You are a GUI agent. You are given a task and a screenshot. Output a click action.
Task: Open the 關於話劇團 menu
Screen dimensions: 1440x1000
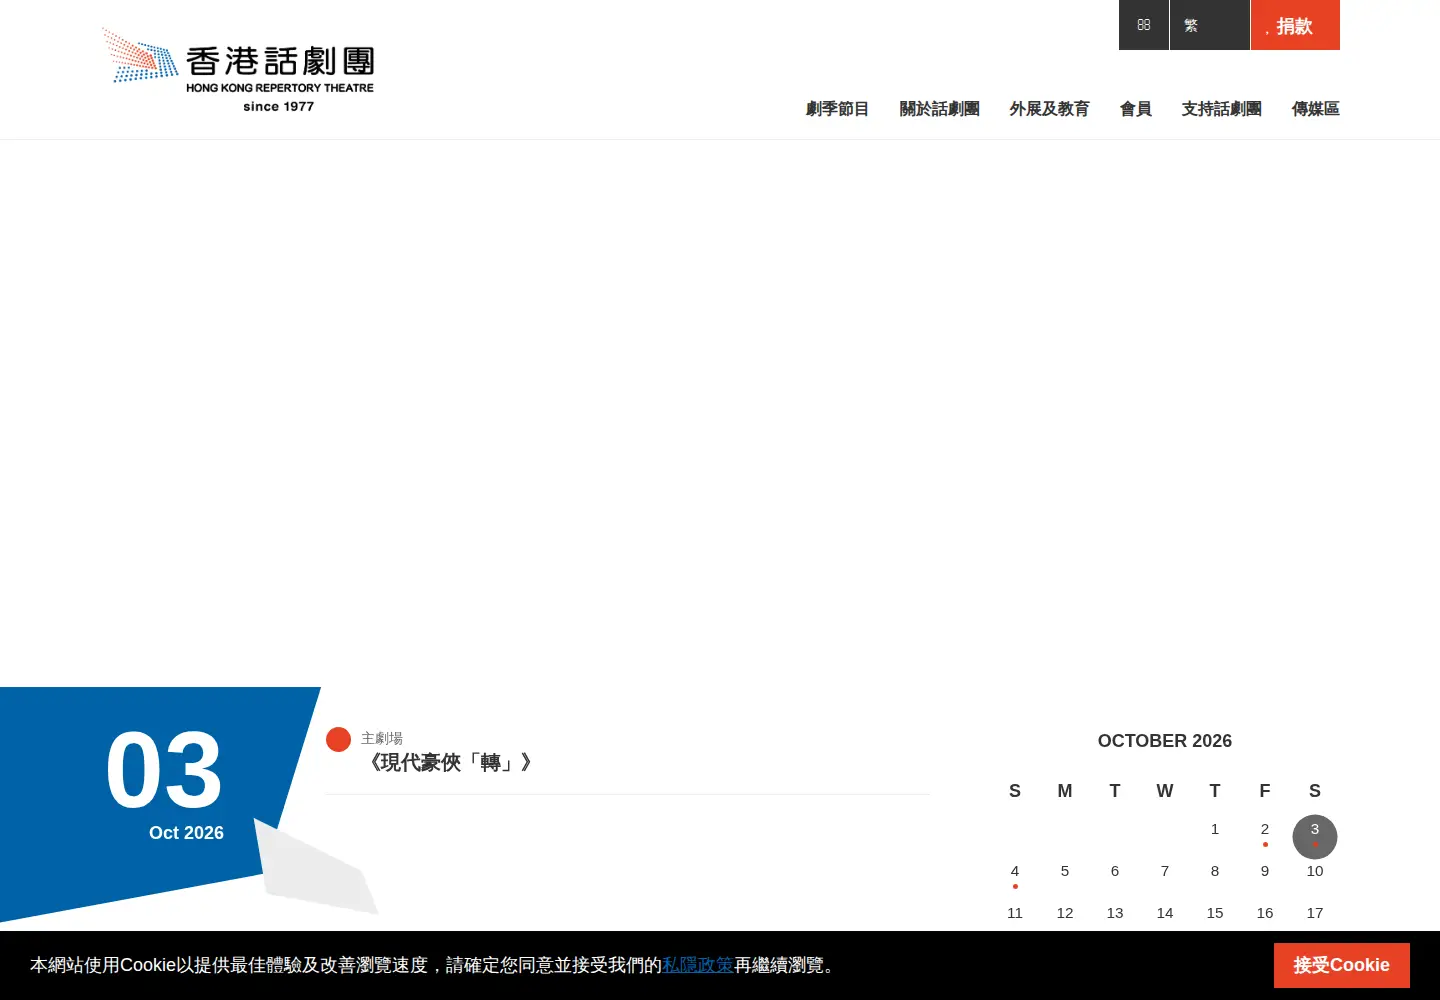pyautogui.click(x=940, y=109)
